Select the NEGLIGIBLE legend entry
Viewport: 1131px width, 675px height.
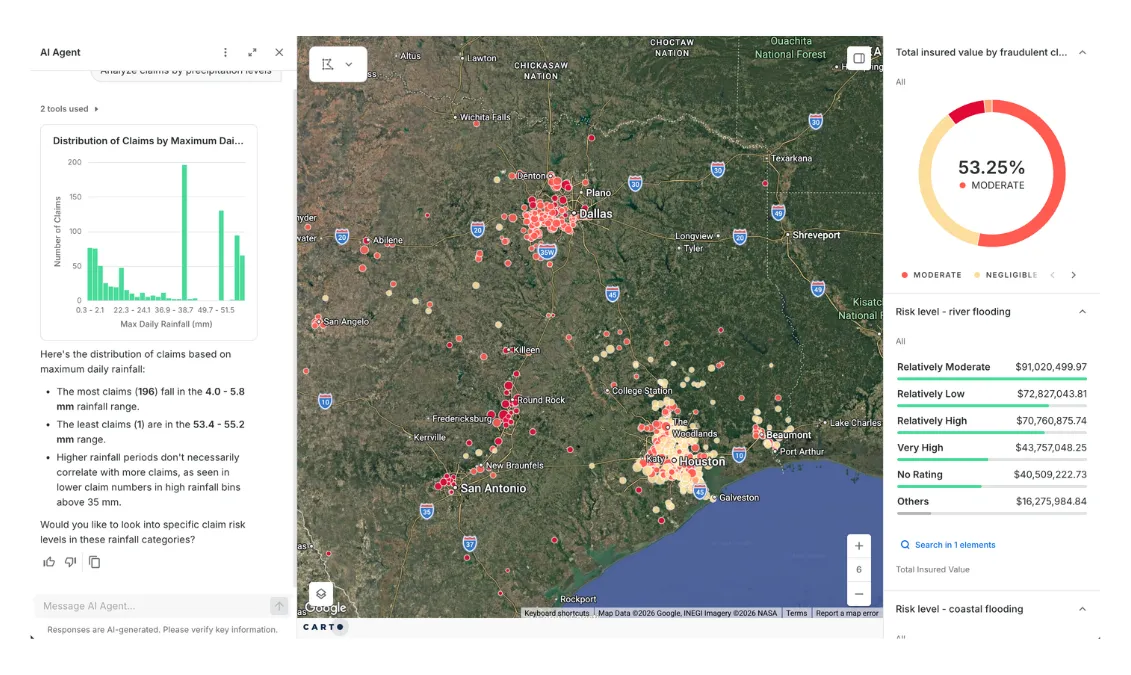(1005, 275)
